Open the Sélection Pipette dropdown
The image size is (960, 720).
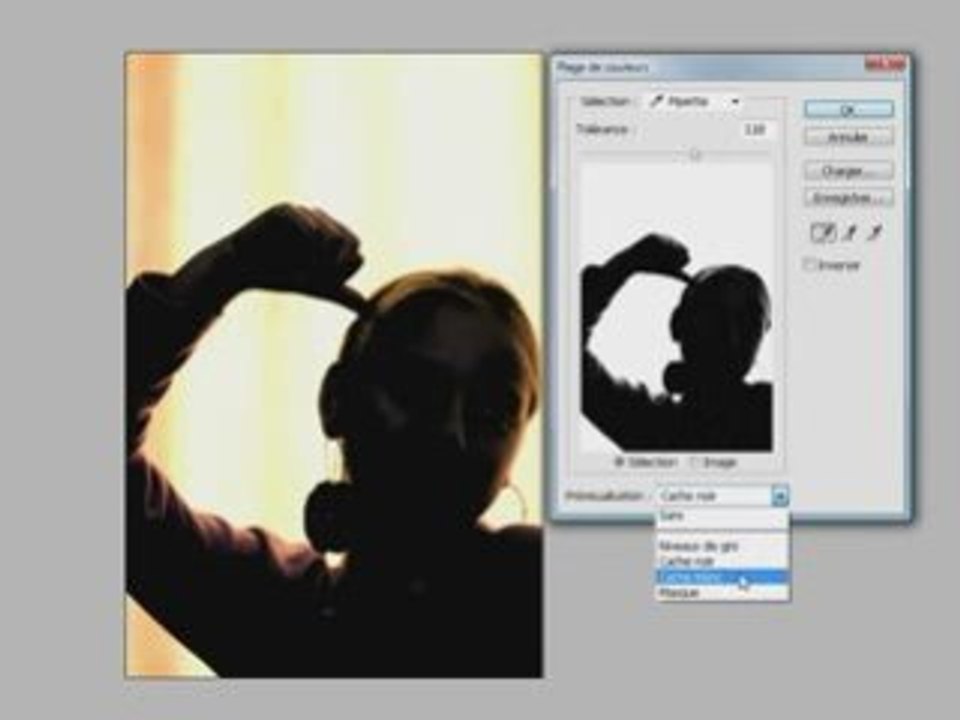tap(696, 102)
